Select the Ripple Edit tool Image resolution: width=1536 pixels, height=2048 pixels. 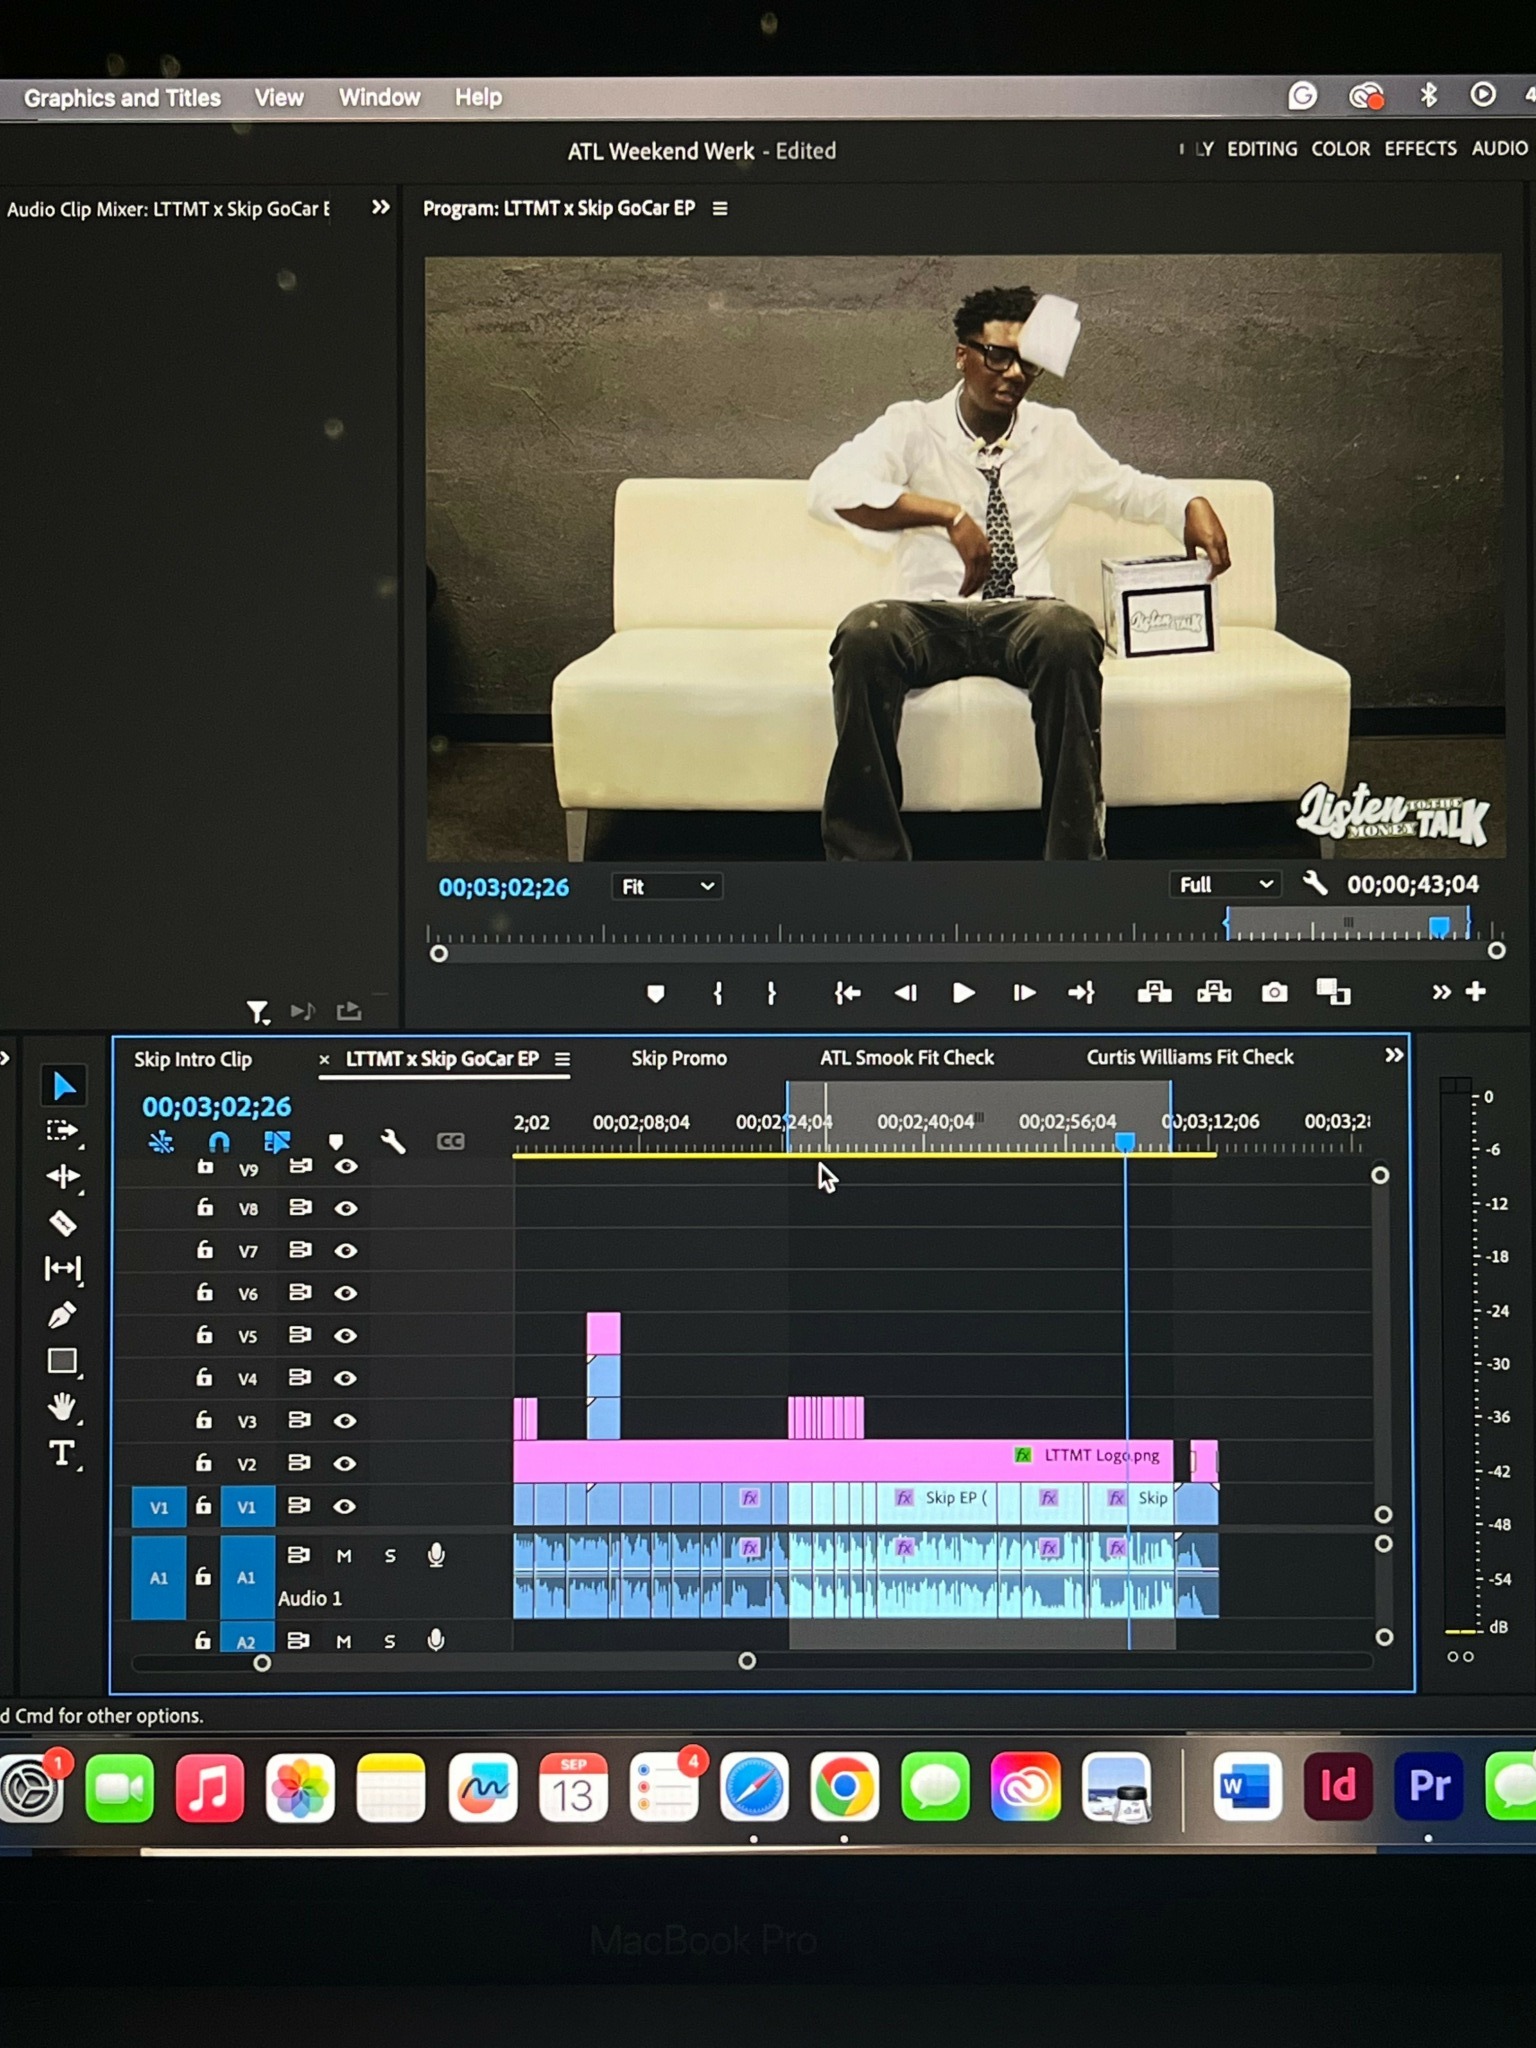(62, 1176)
